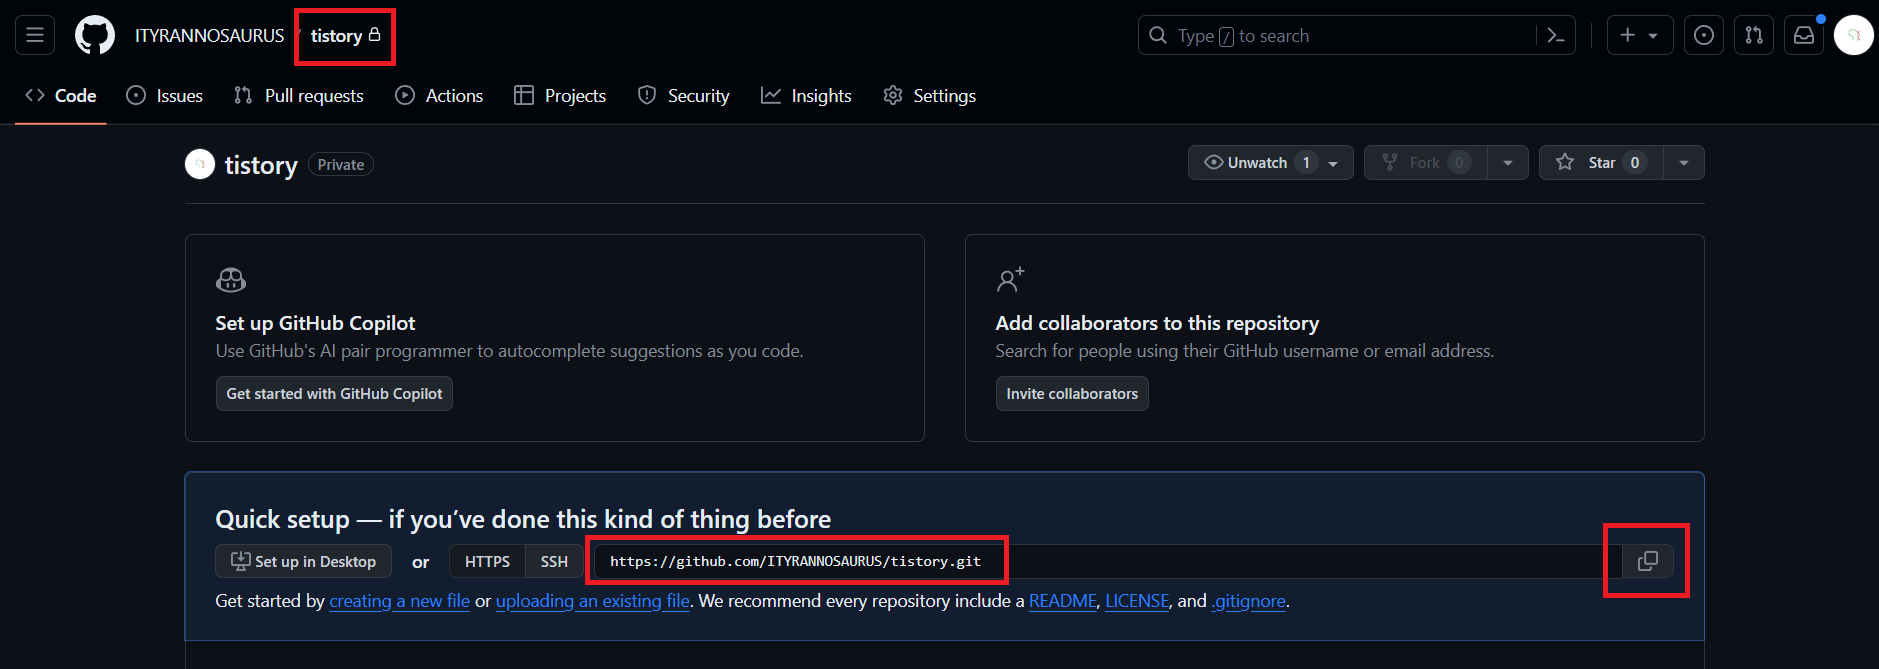Open the Issues tab
The image size is (1879, 669).
(165, 95)
